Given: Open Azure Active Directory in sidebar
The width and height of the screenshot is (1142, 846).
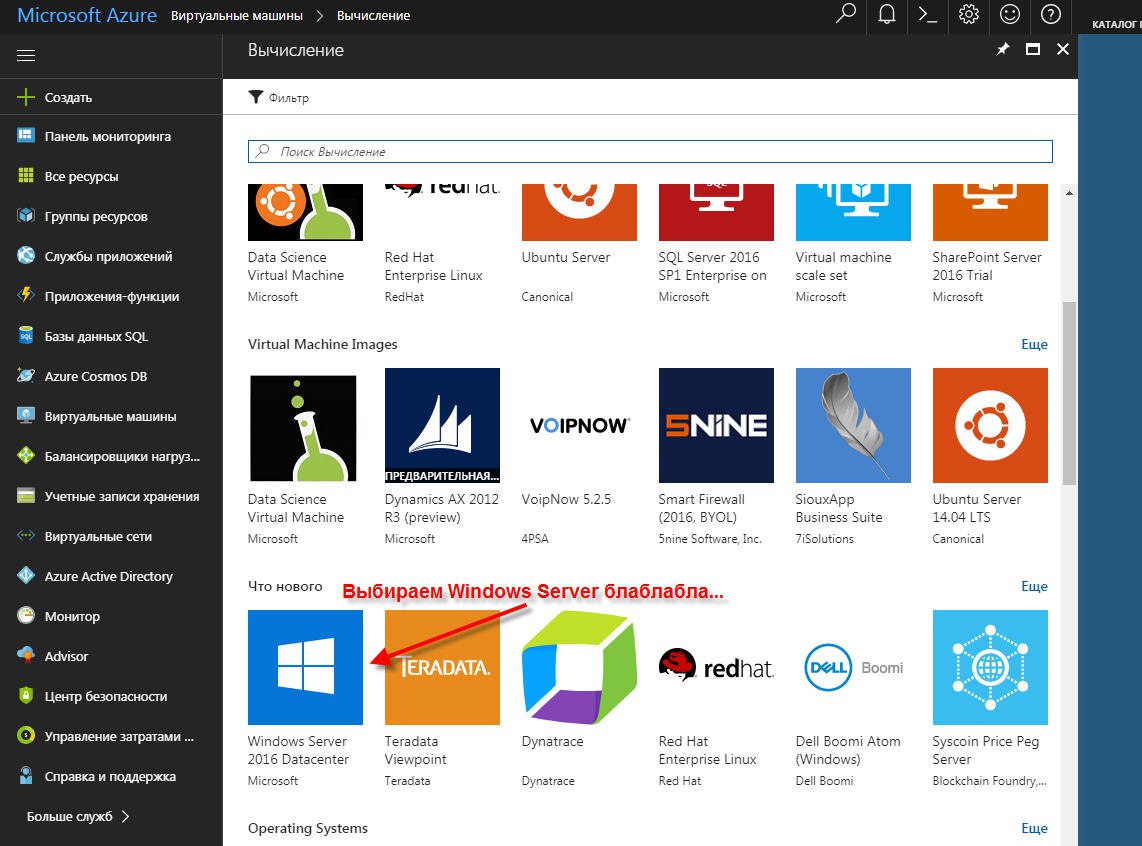Looking at the screenshot, I should pos(108,576).
